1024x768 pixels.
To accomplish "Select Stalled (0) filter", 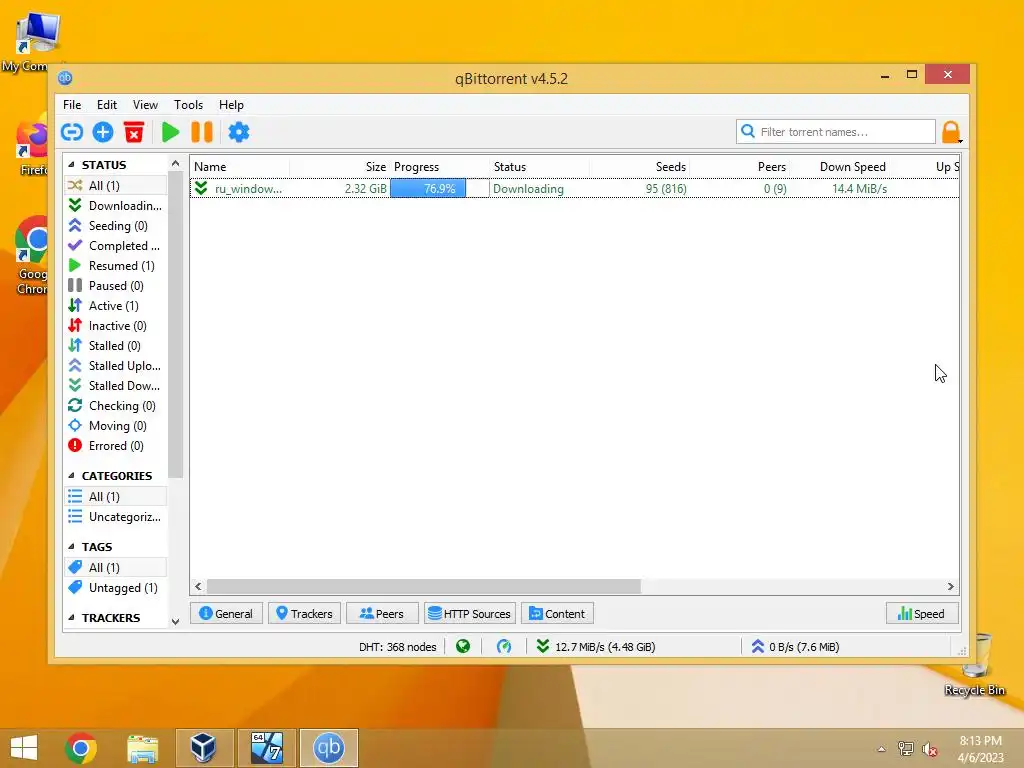I will (116, 346).
